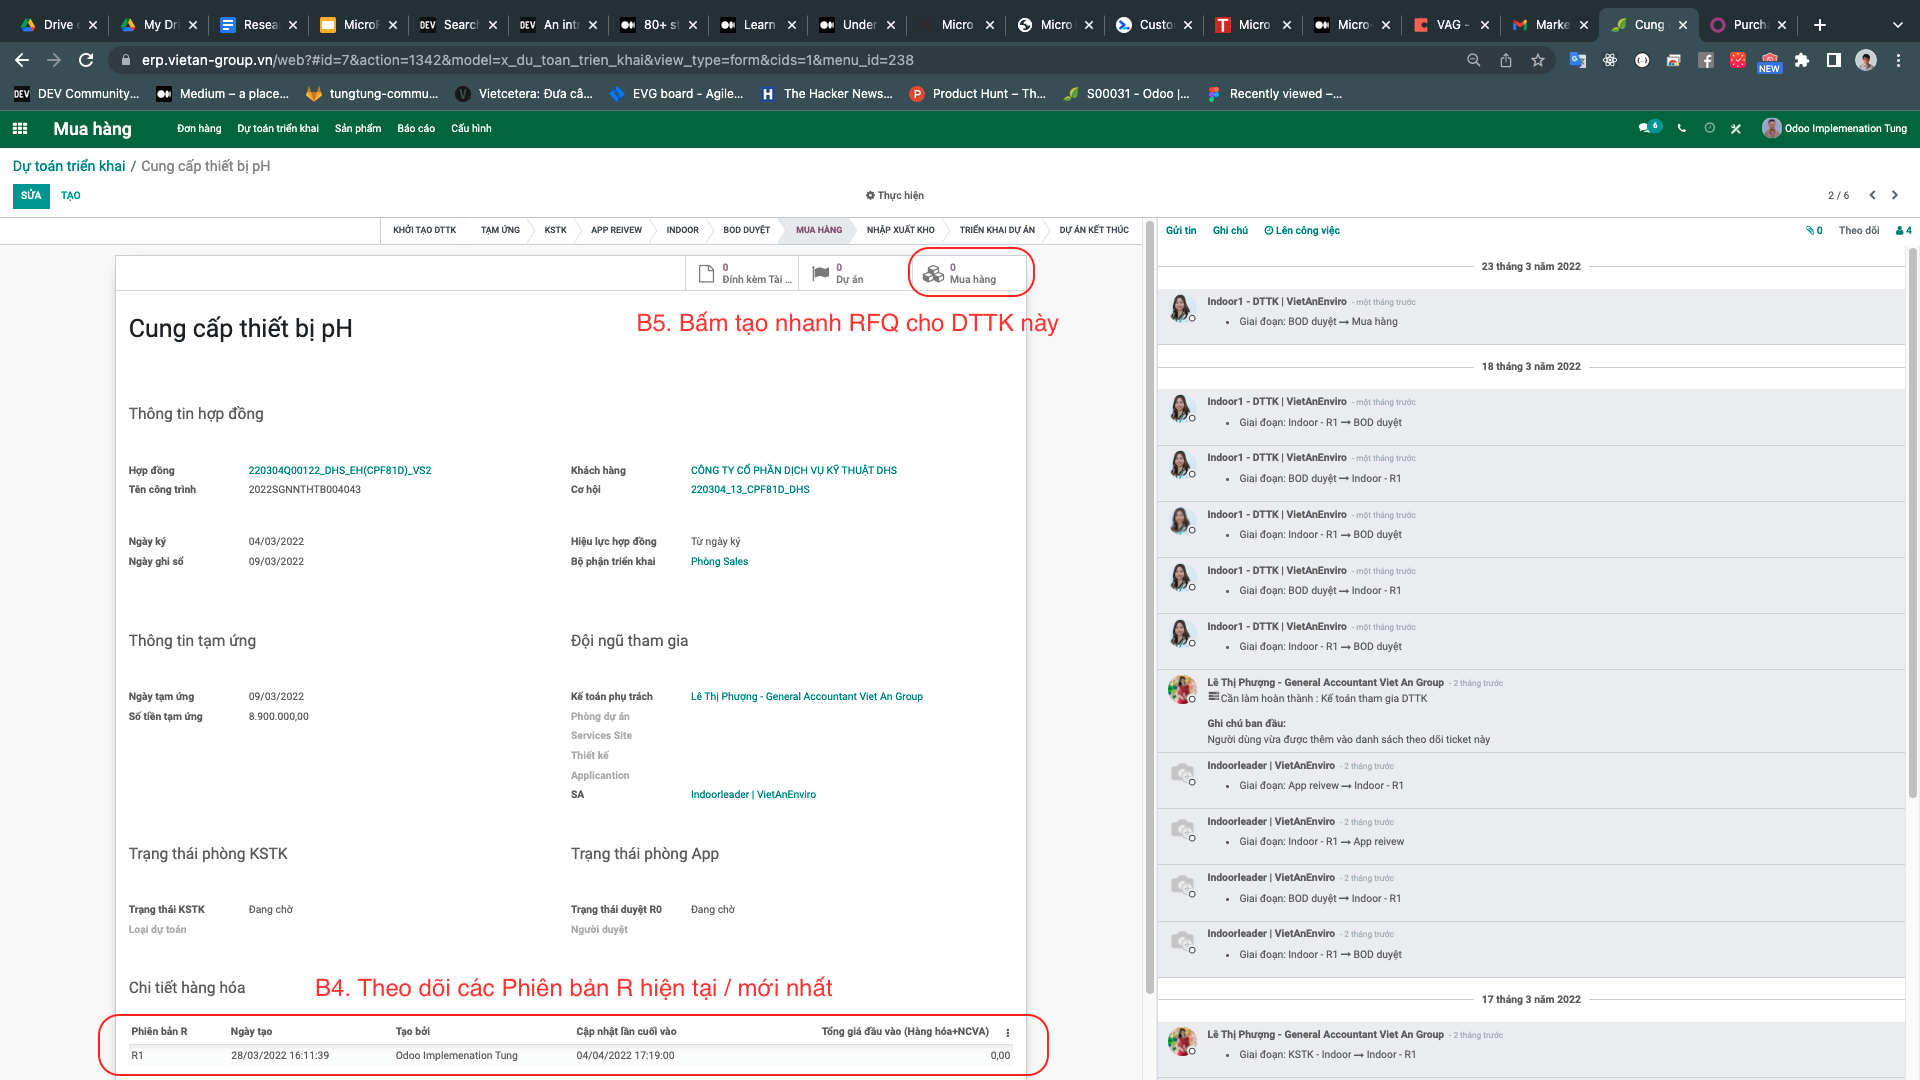Bookmark this page with star icon

(1538, 60)
